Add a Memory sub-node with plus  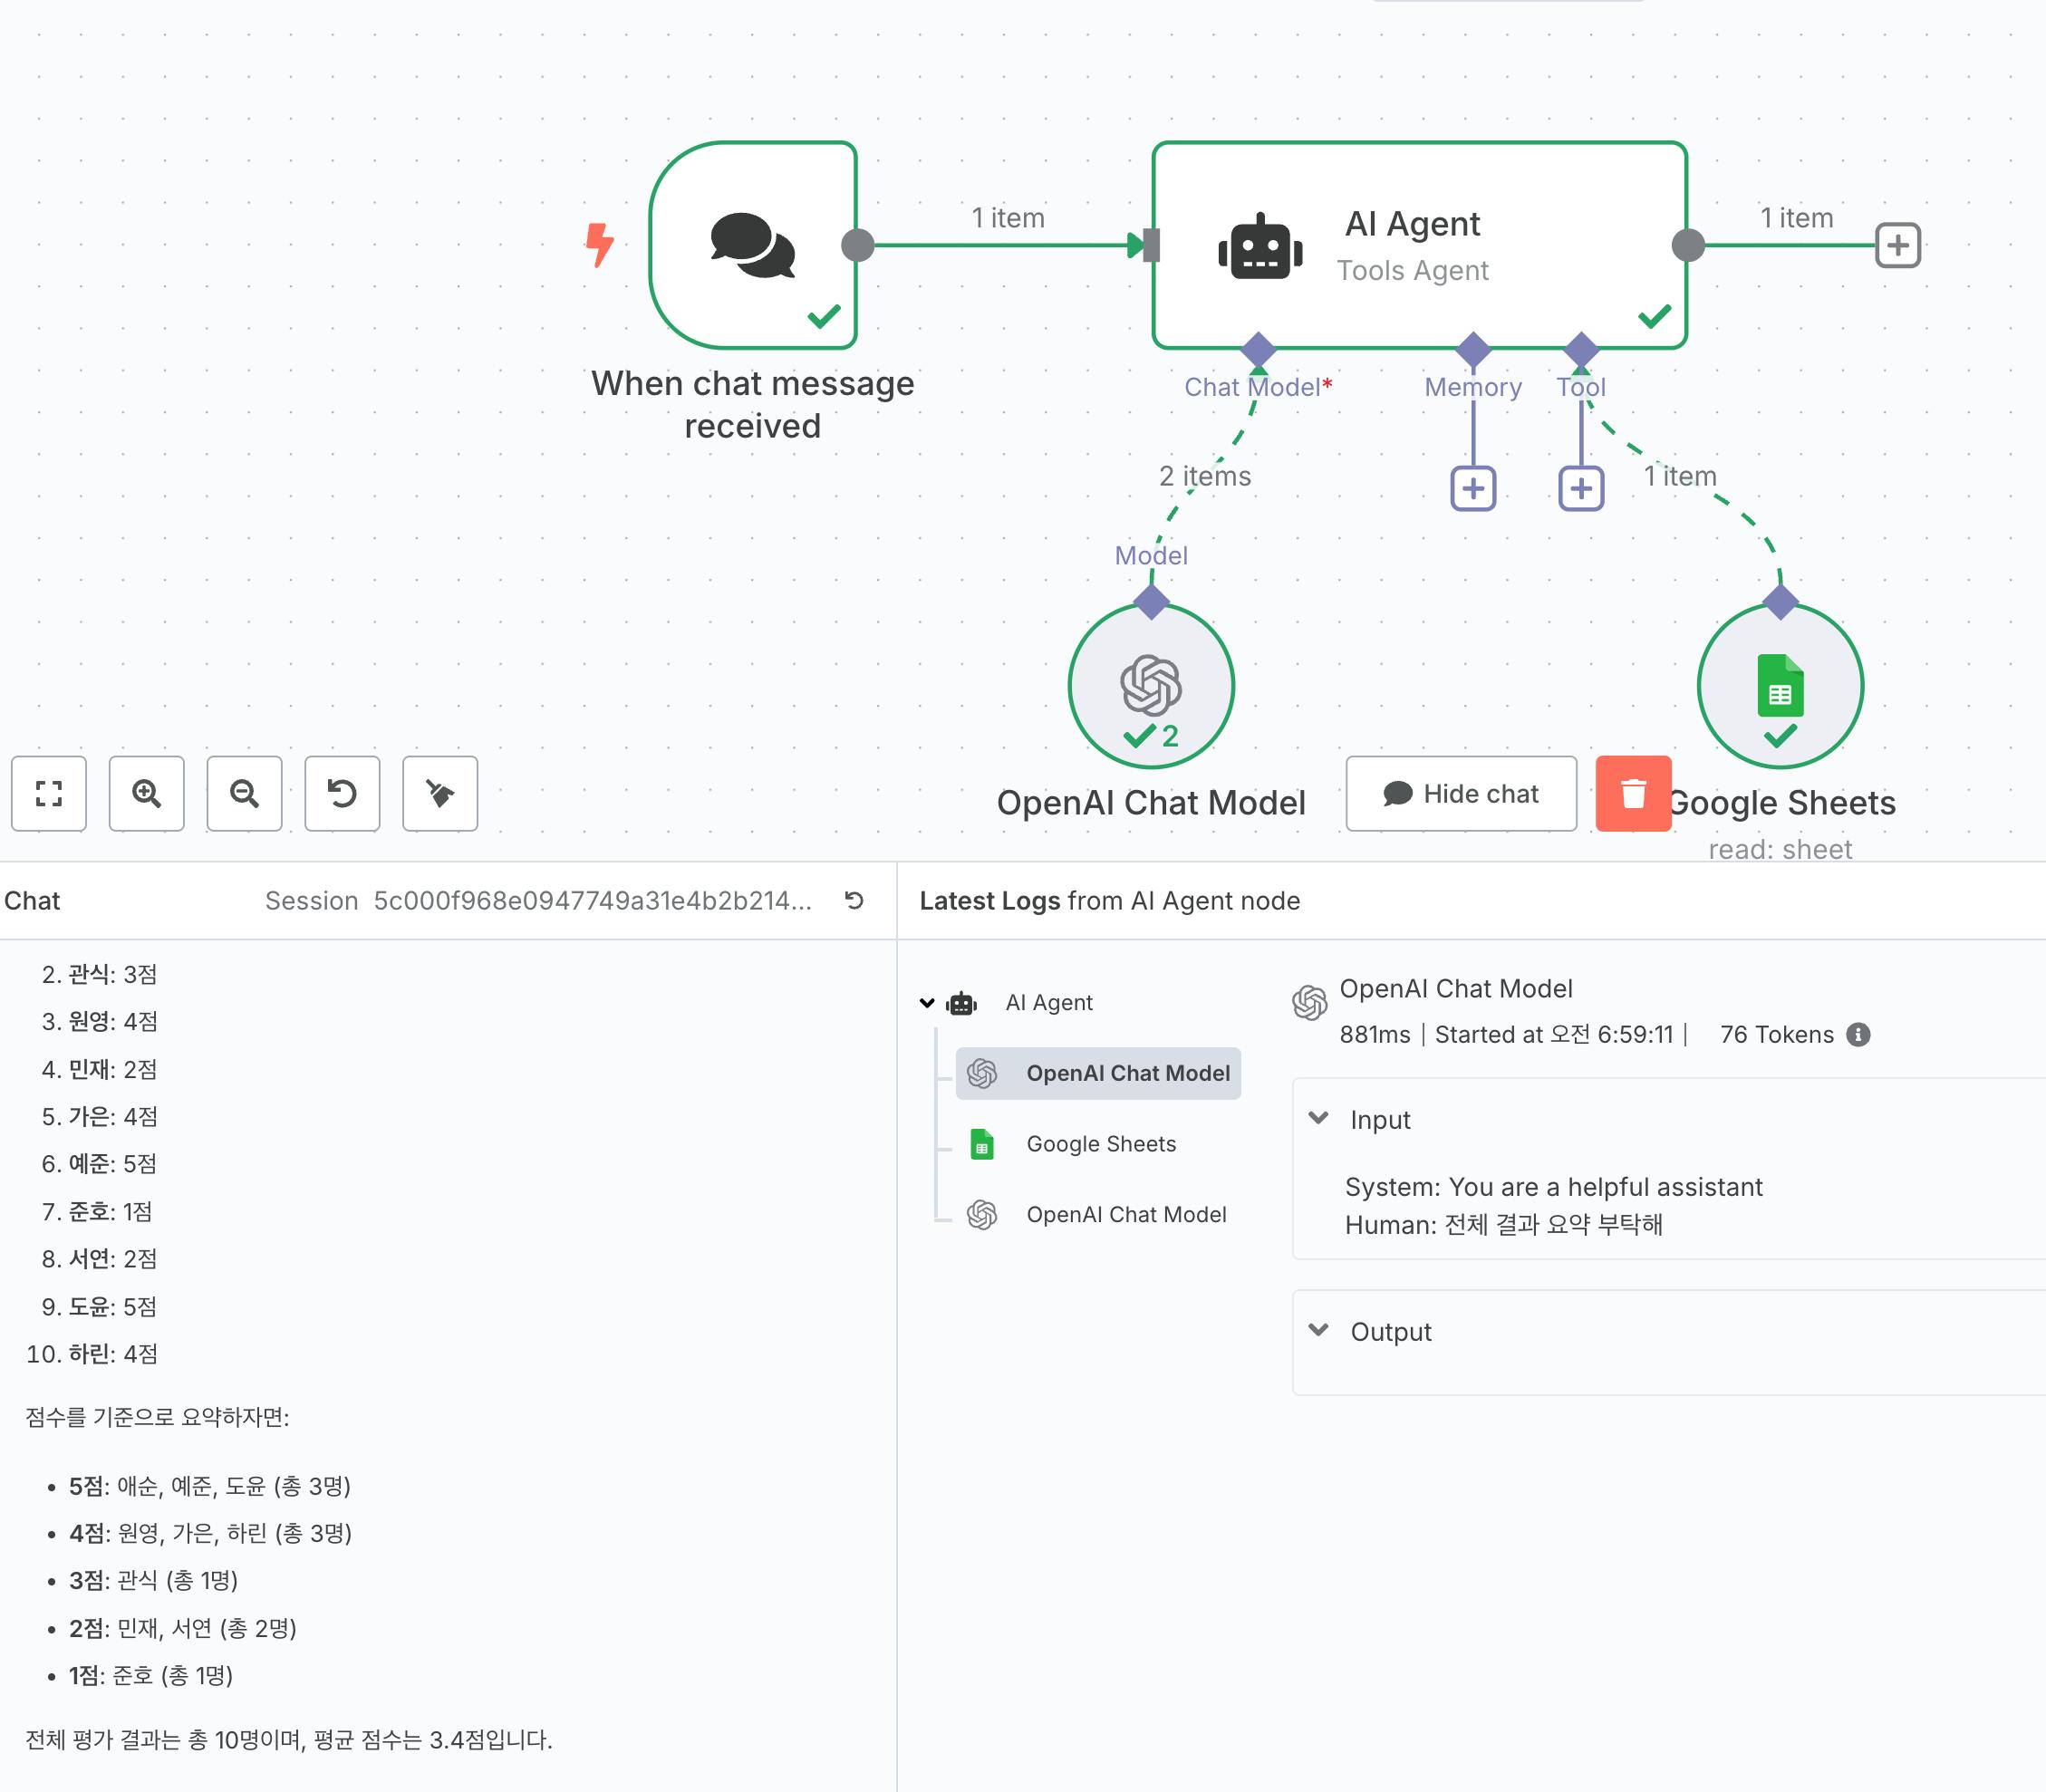tap(1473, 488)
